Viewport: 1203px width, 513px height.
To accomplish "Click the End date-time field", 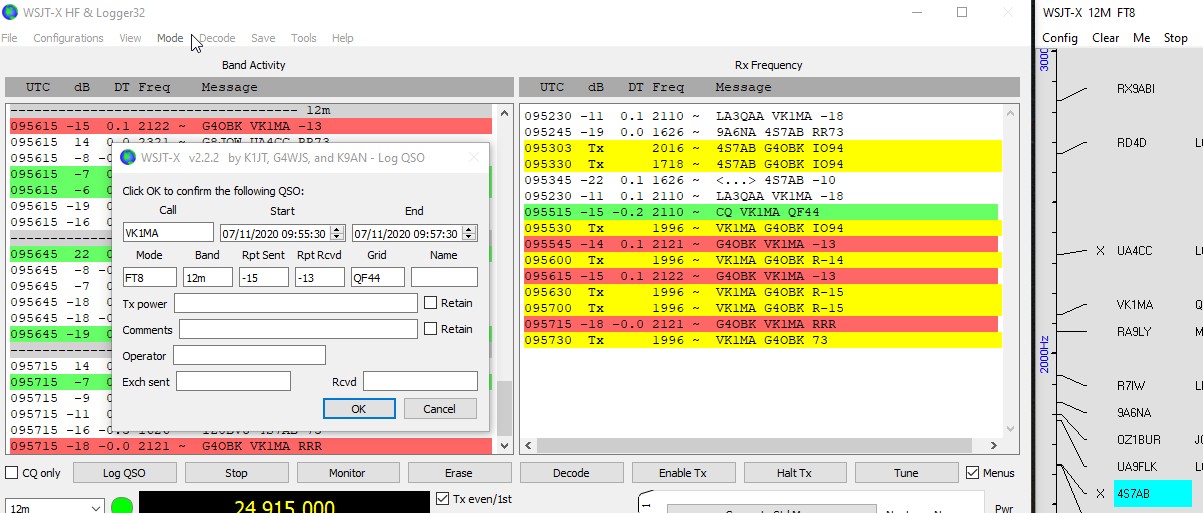I will [415, 233].
